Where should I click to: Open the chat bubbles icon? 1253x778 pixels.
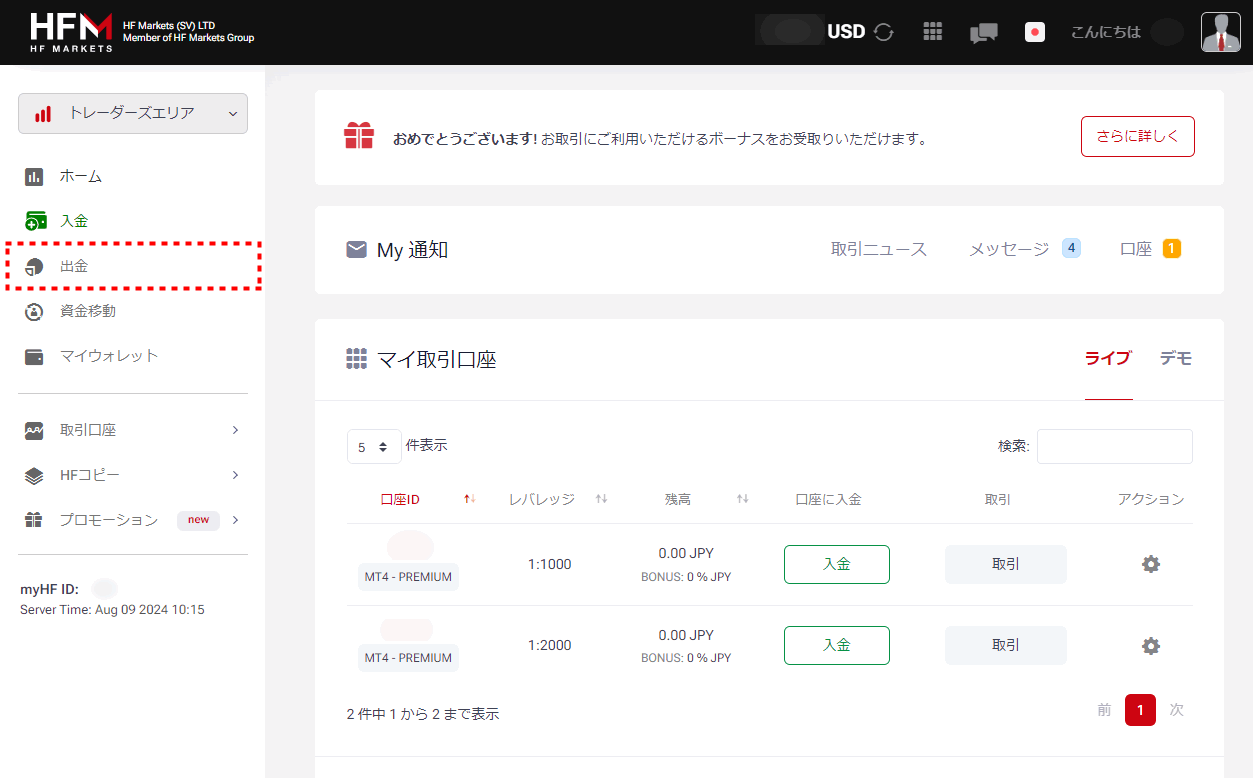[x=984, y=33]
